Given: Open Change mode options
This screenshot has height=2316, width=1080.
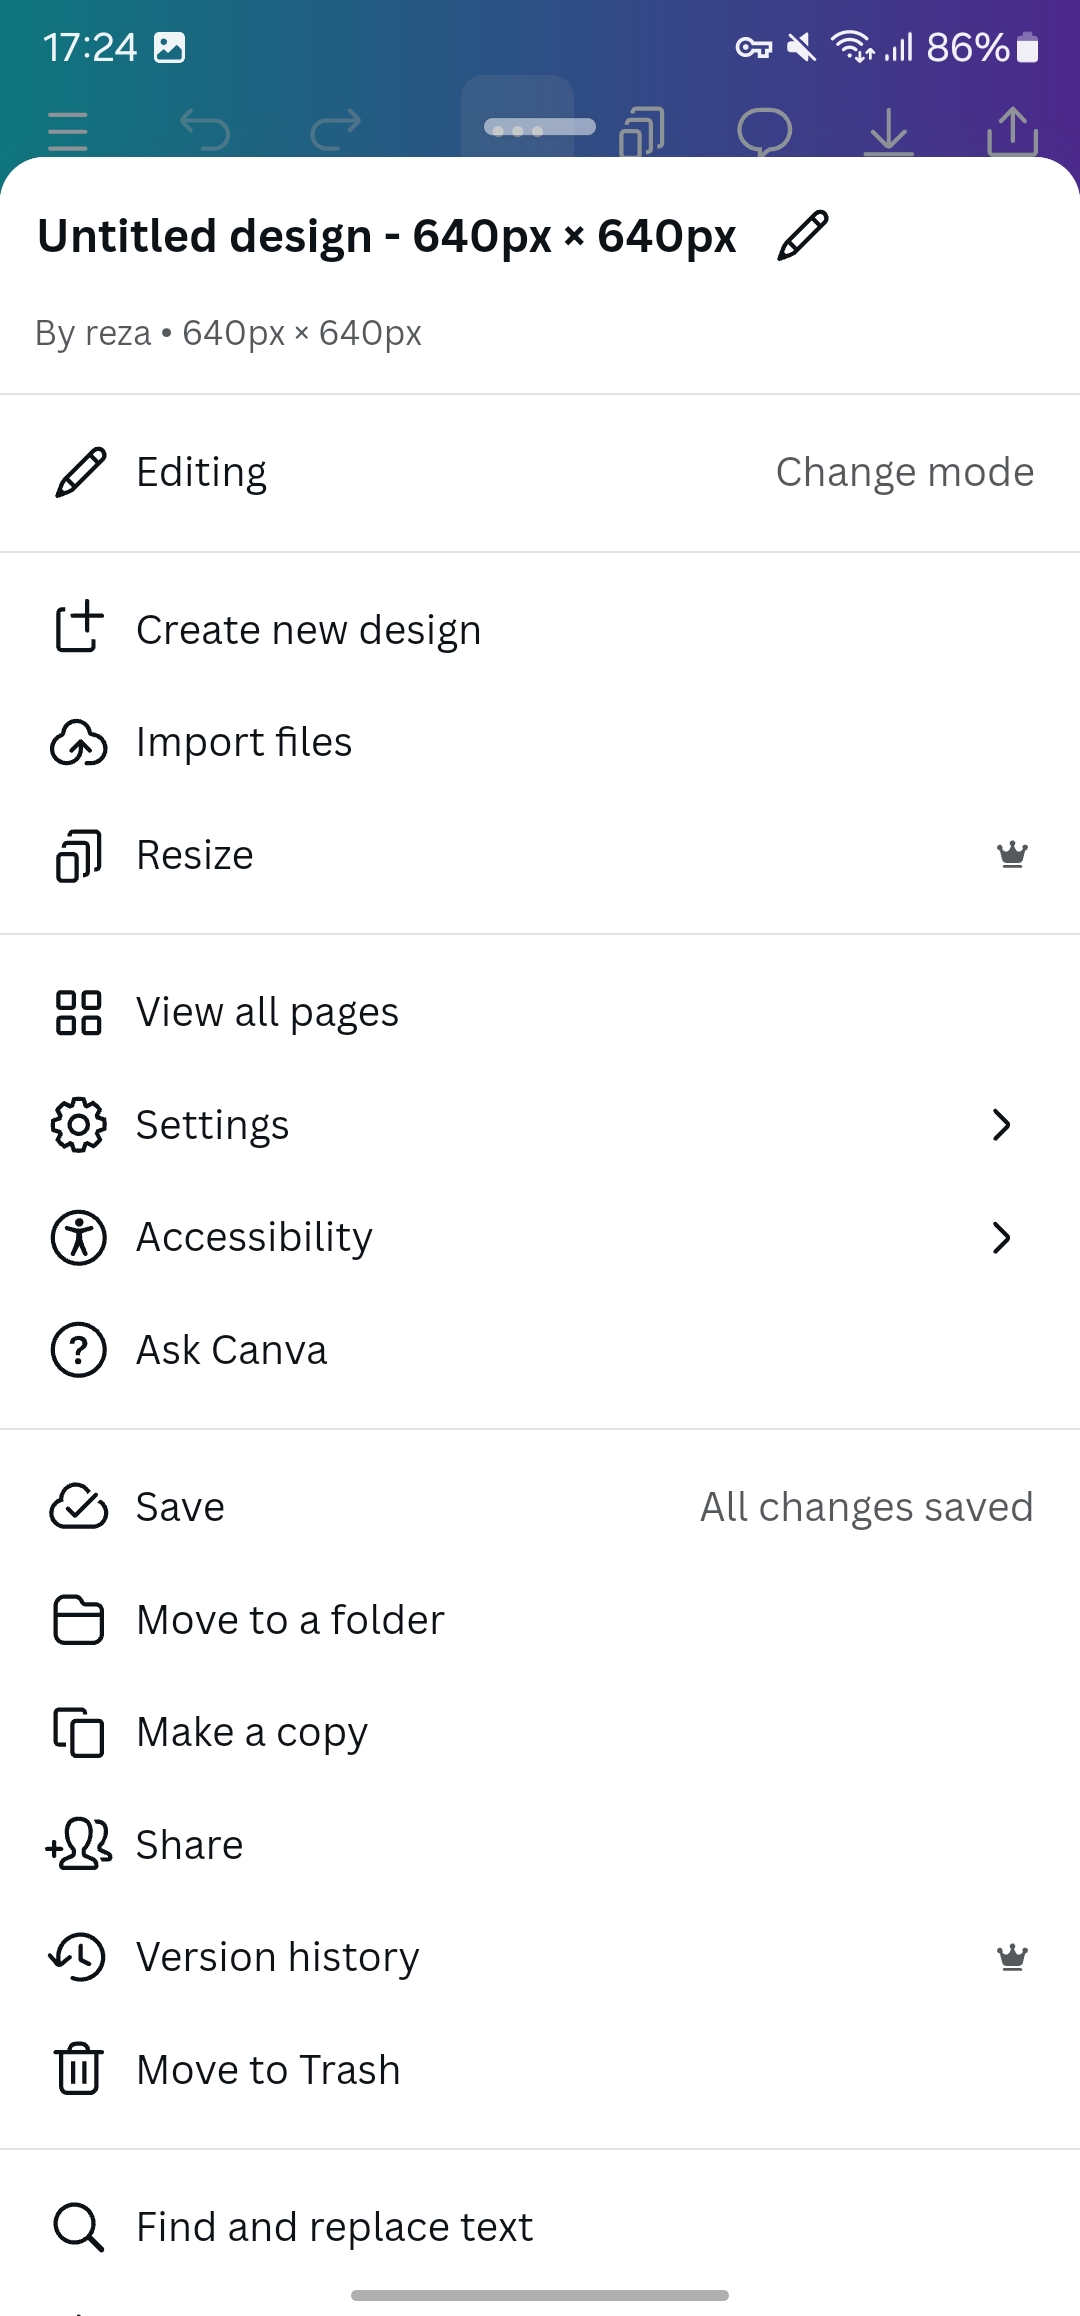Looking at the screenshot, I should coord(905,472).
